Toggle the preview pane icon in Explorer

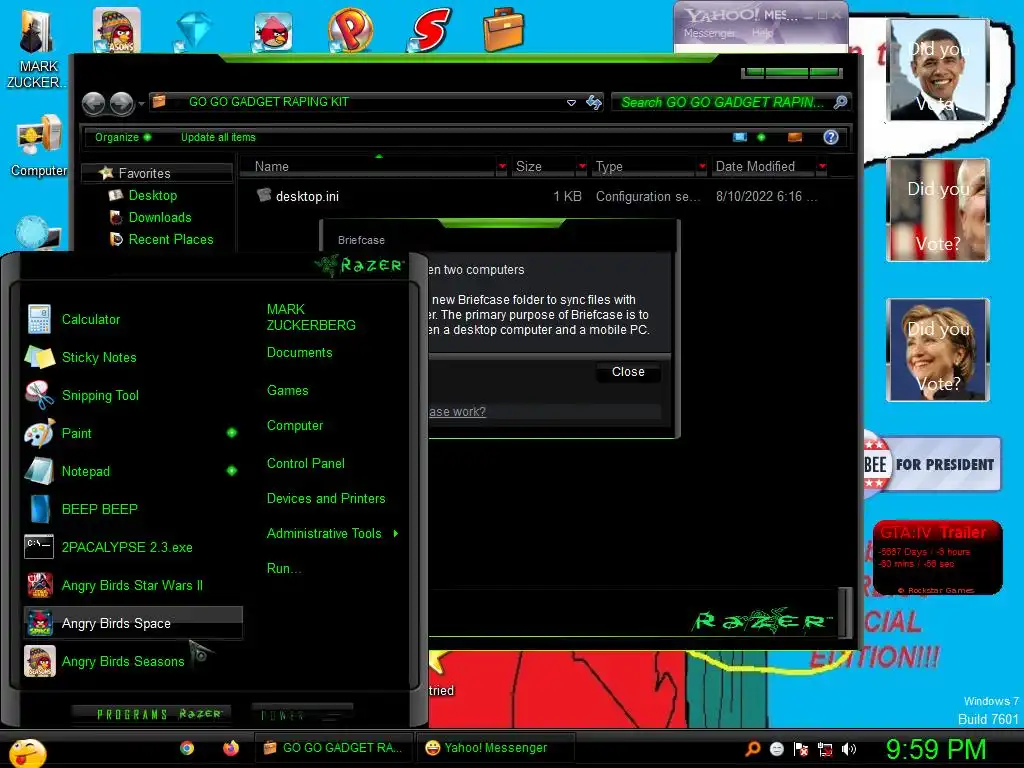[795, 137]
